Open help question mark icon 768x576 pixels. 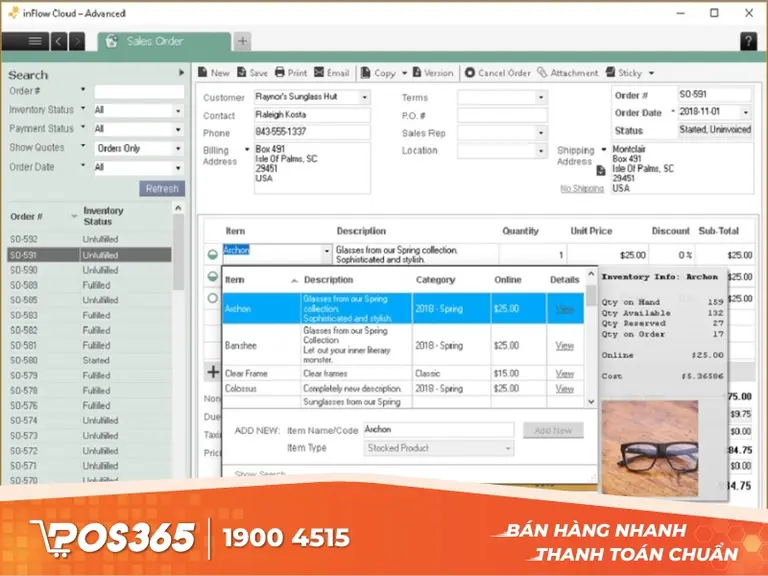pos(748,41)
